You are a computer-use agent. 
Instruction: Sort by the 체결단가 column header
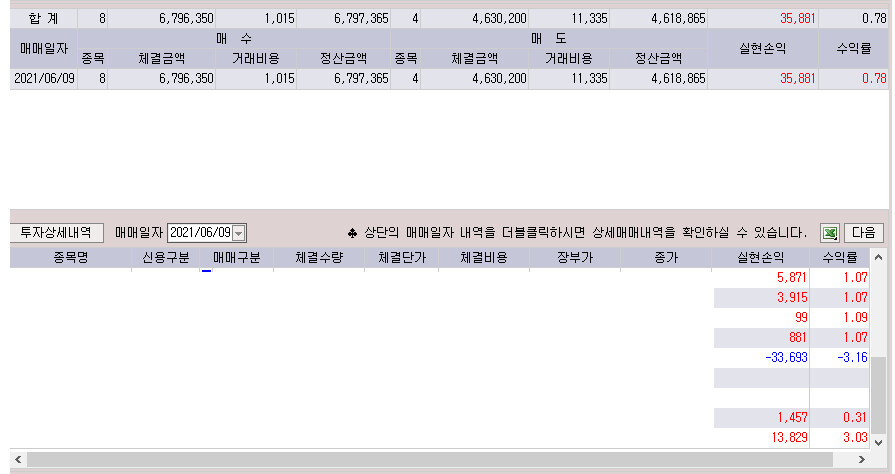[402, 258]
